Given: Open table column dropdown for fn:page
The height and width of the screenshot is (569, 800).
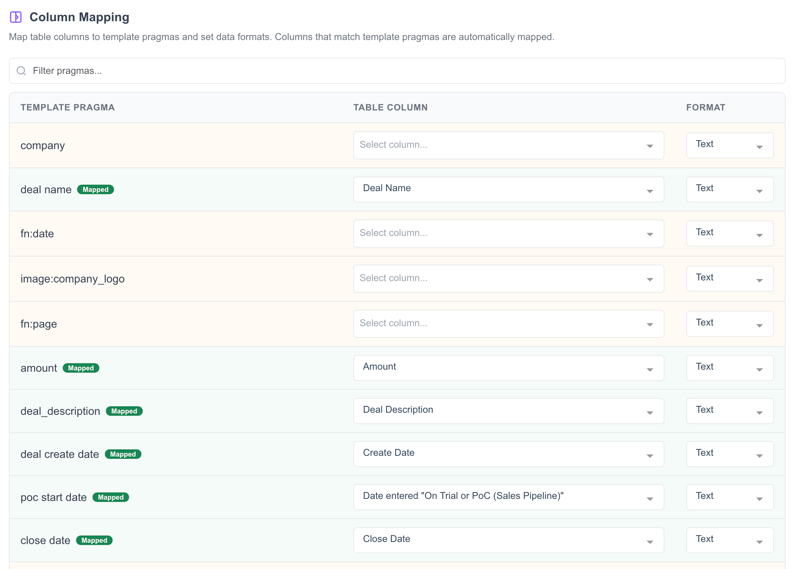Looking at the screenshot, I should tap(508, 323).
